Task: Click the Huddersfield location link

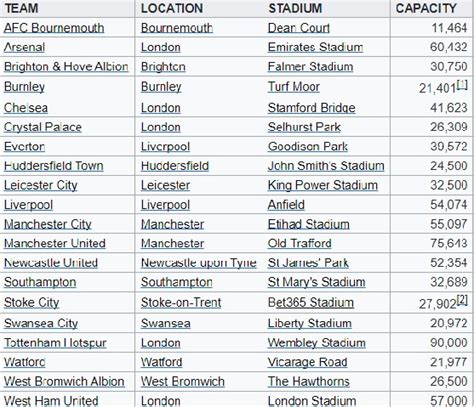Action: (x=175, y=166)
